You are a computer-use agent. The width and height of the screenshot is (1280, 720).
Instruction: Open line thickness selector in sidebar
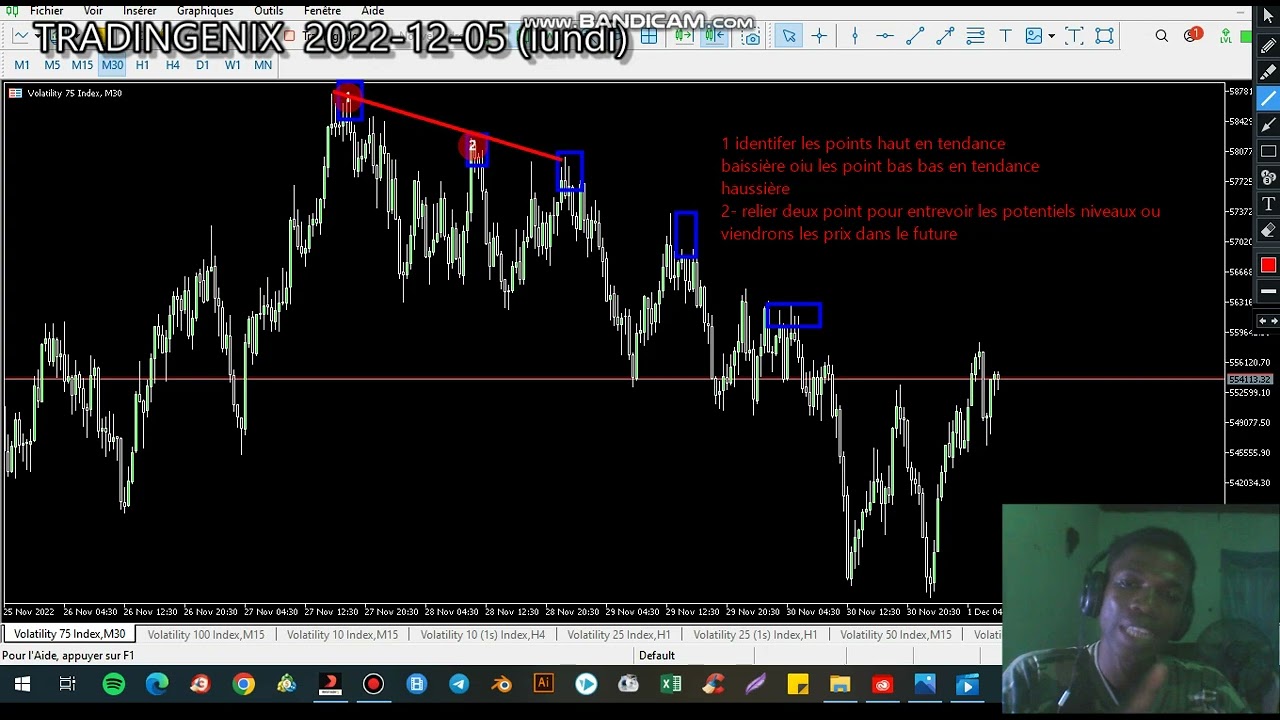(1268, 291)
